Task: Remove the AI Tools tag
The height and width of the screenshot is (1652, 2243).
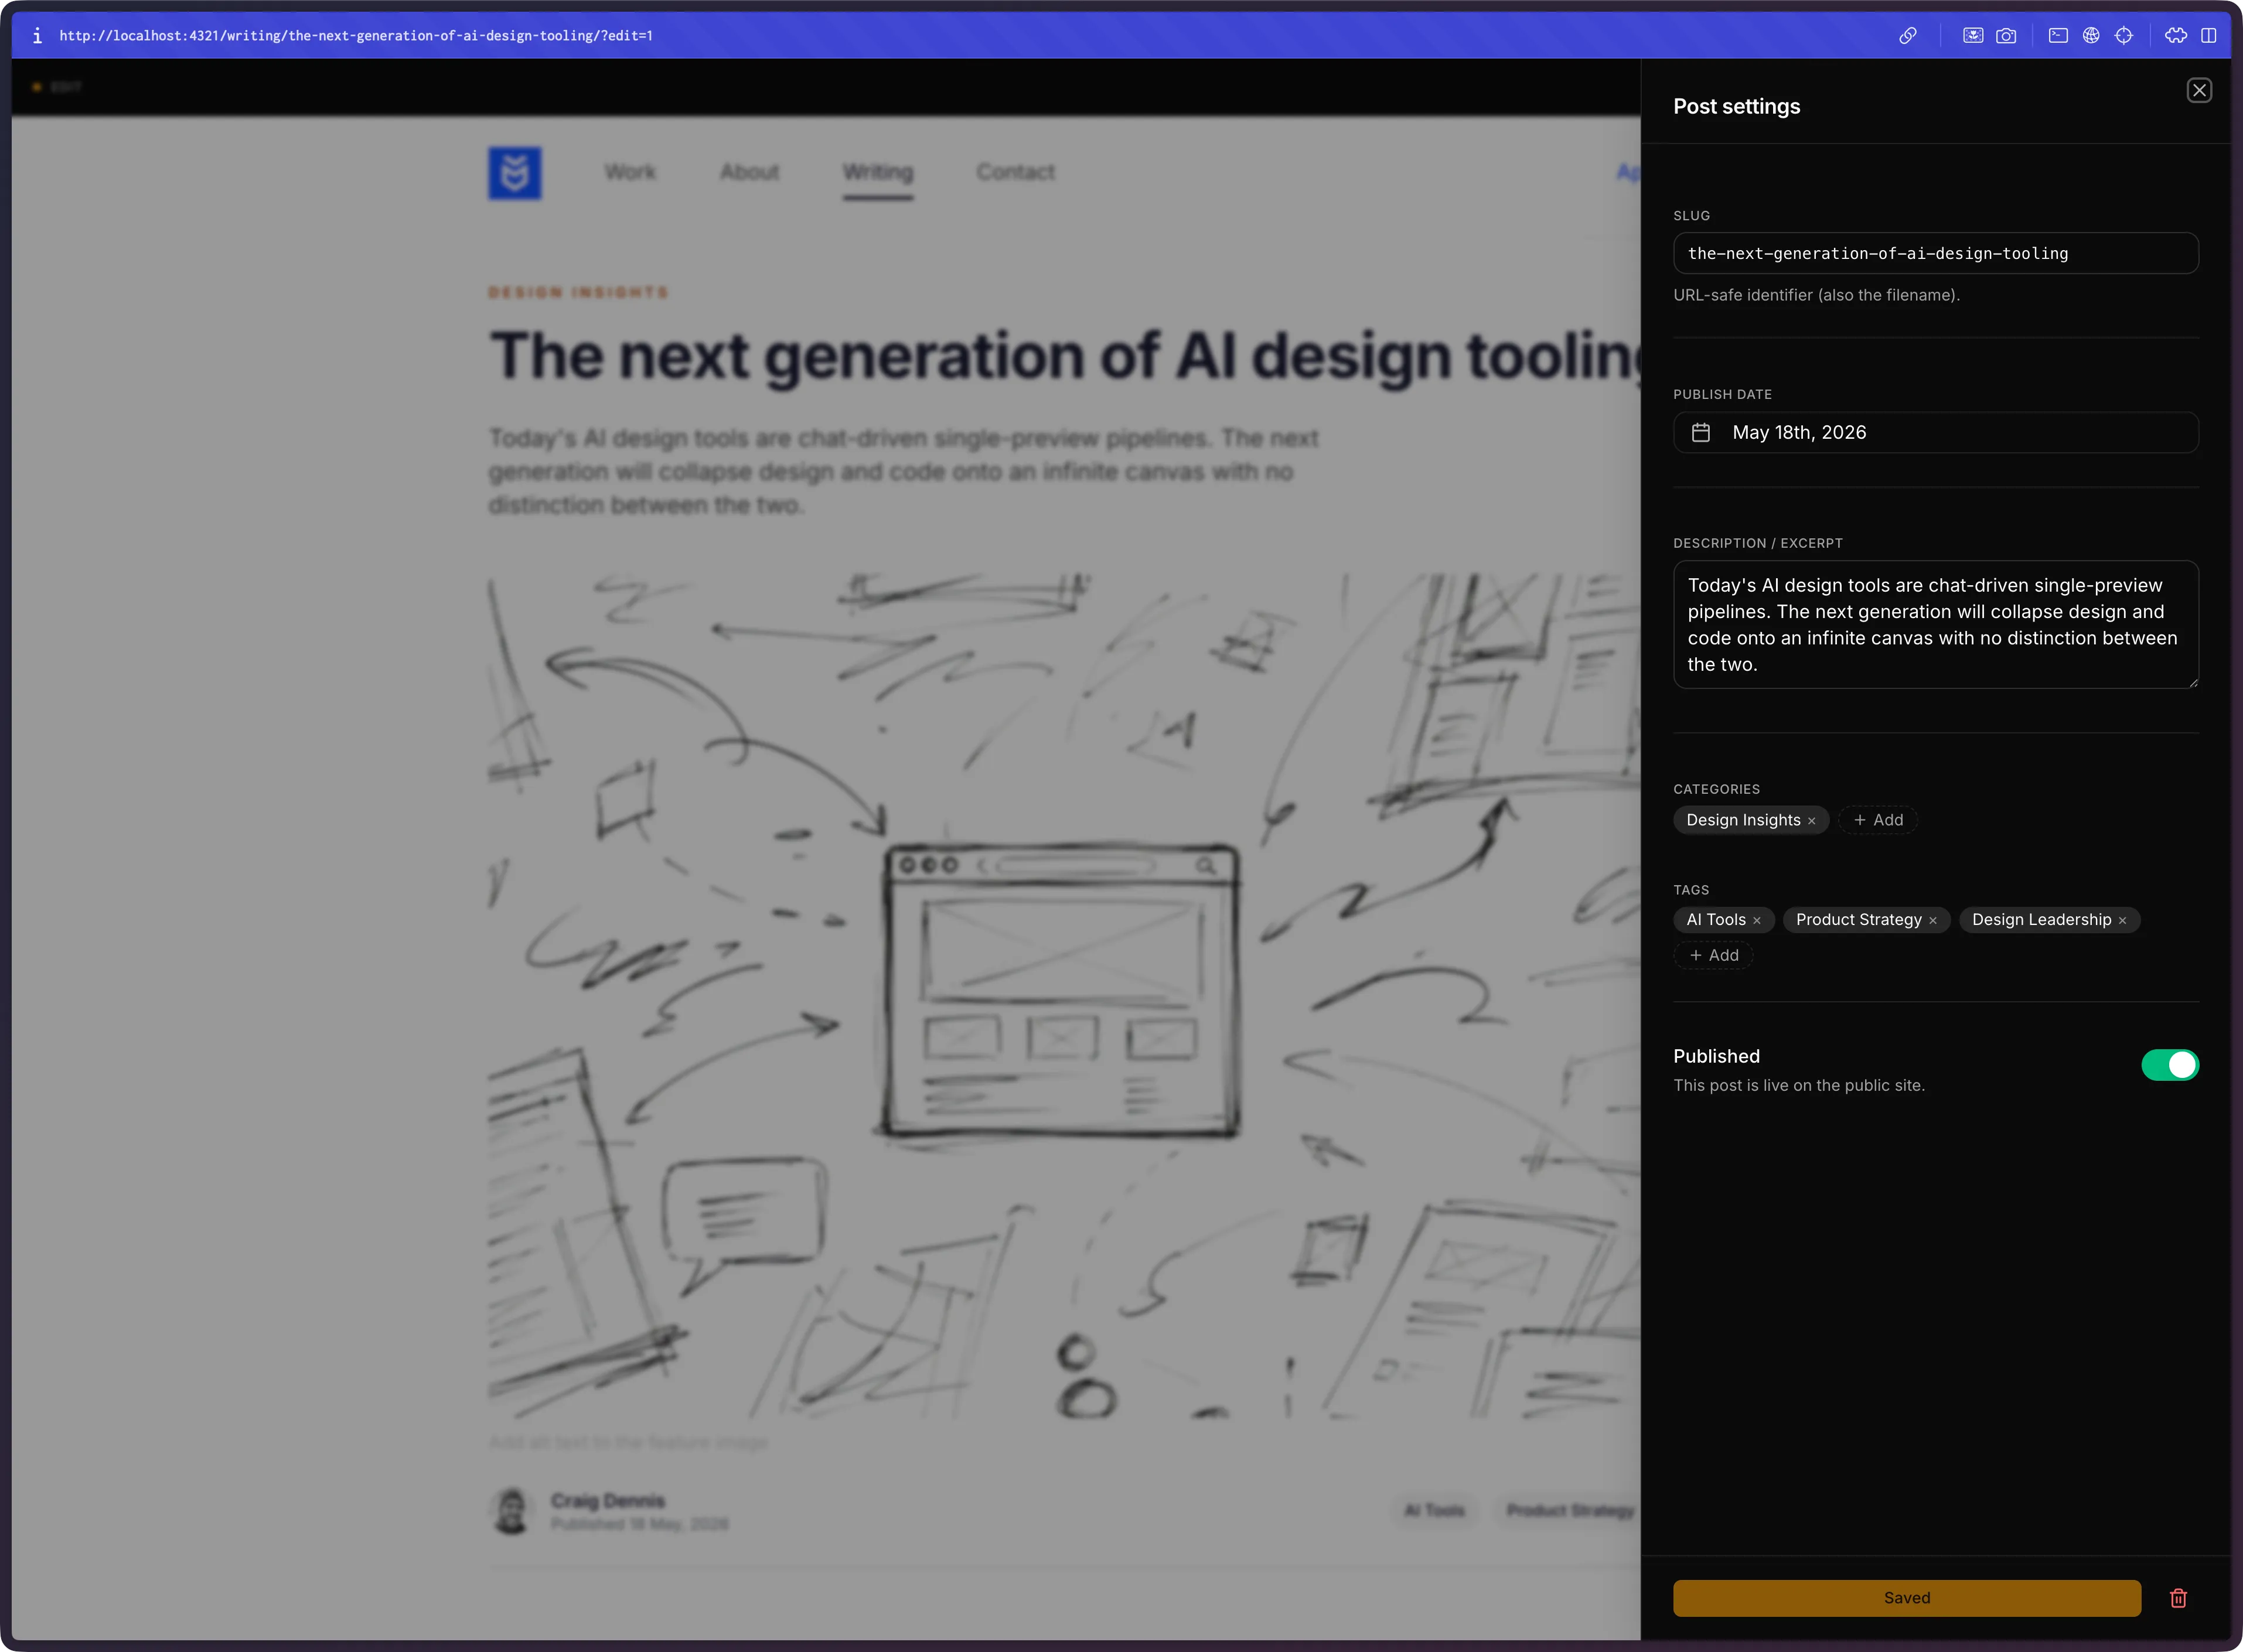Action: (1757, 921)
